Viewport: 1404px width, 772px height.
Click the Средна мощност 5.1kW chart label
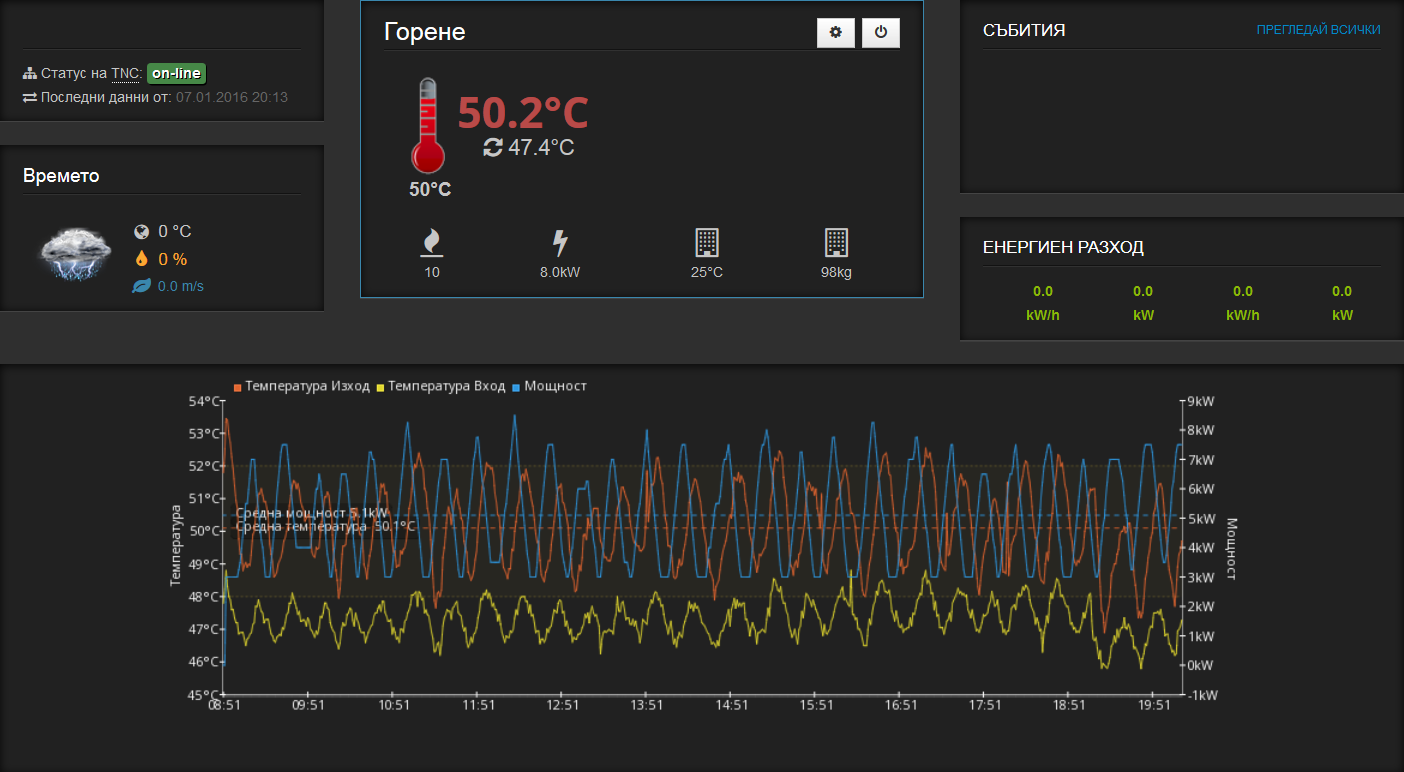[296, 513]
